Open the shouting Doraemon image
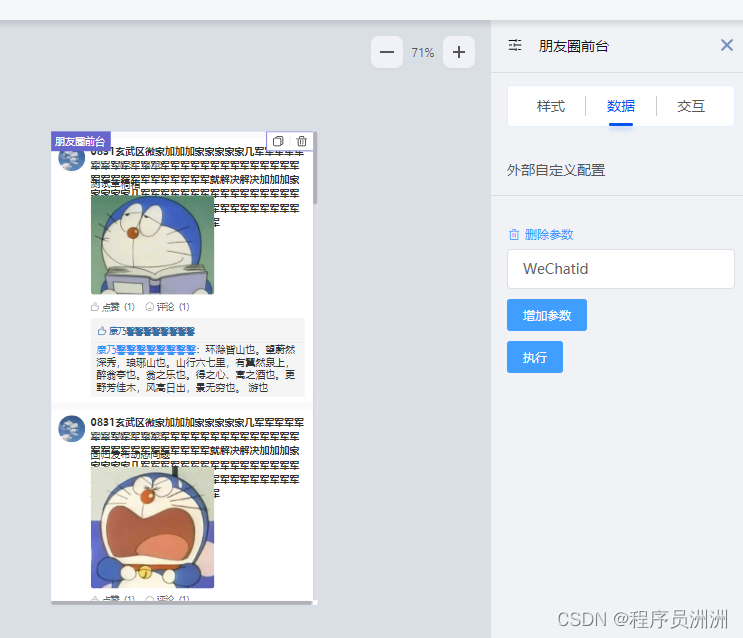743x638 pixels. (153, 528)
